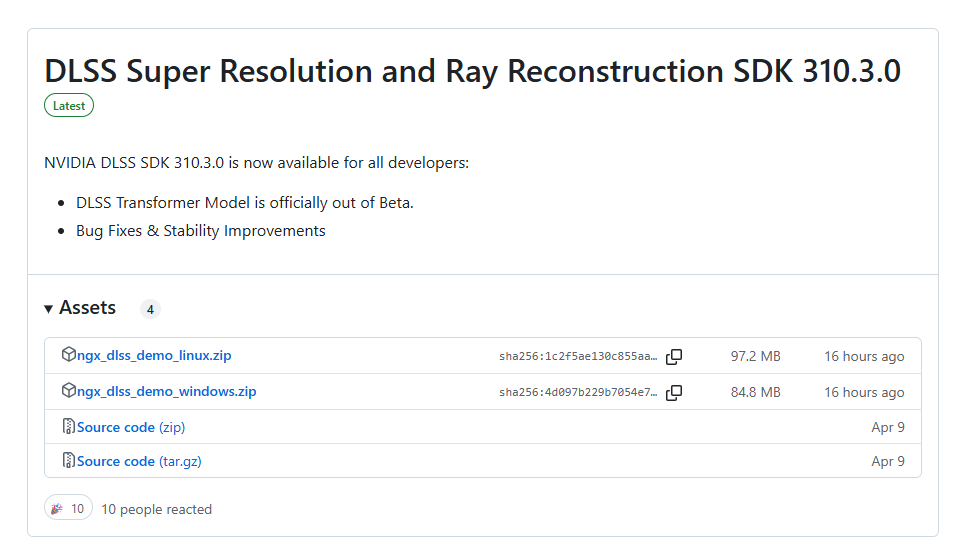This screenshot has height=552, width=979.
Task: Click the zip file icon next to Source code (zip)
Action: [68, 427]
